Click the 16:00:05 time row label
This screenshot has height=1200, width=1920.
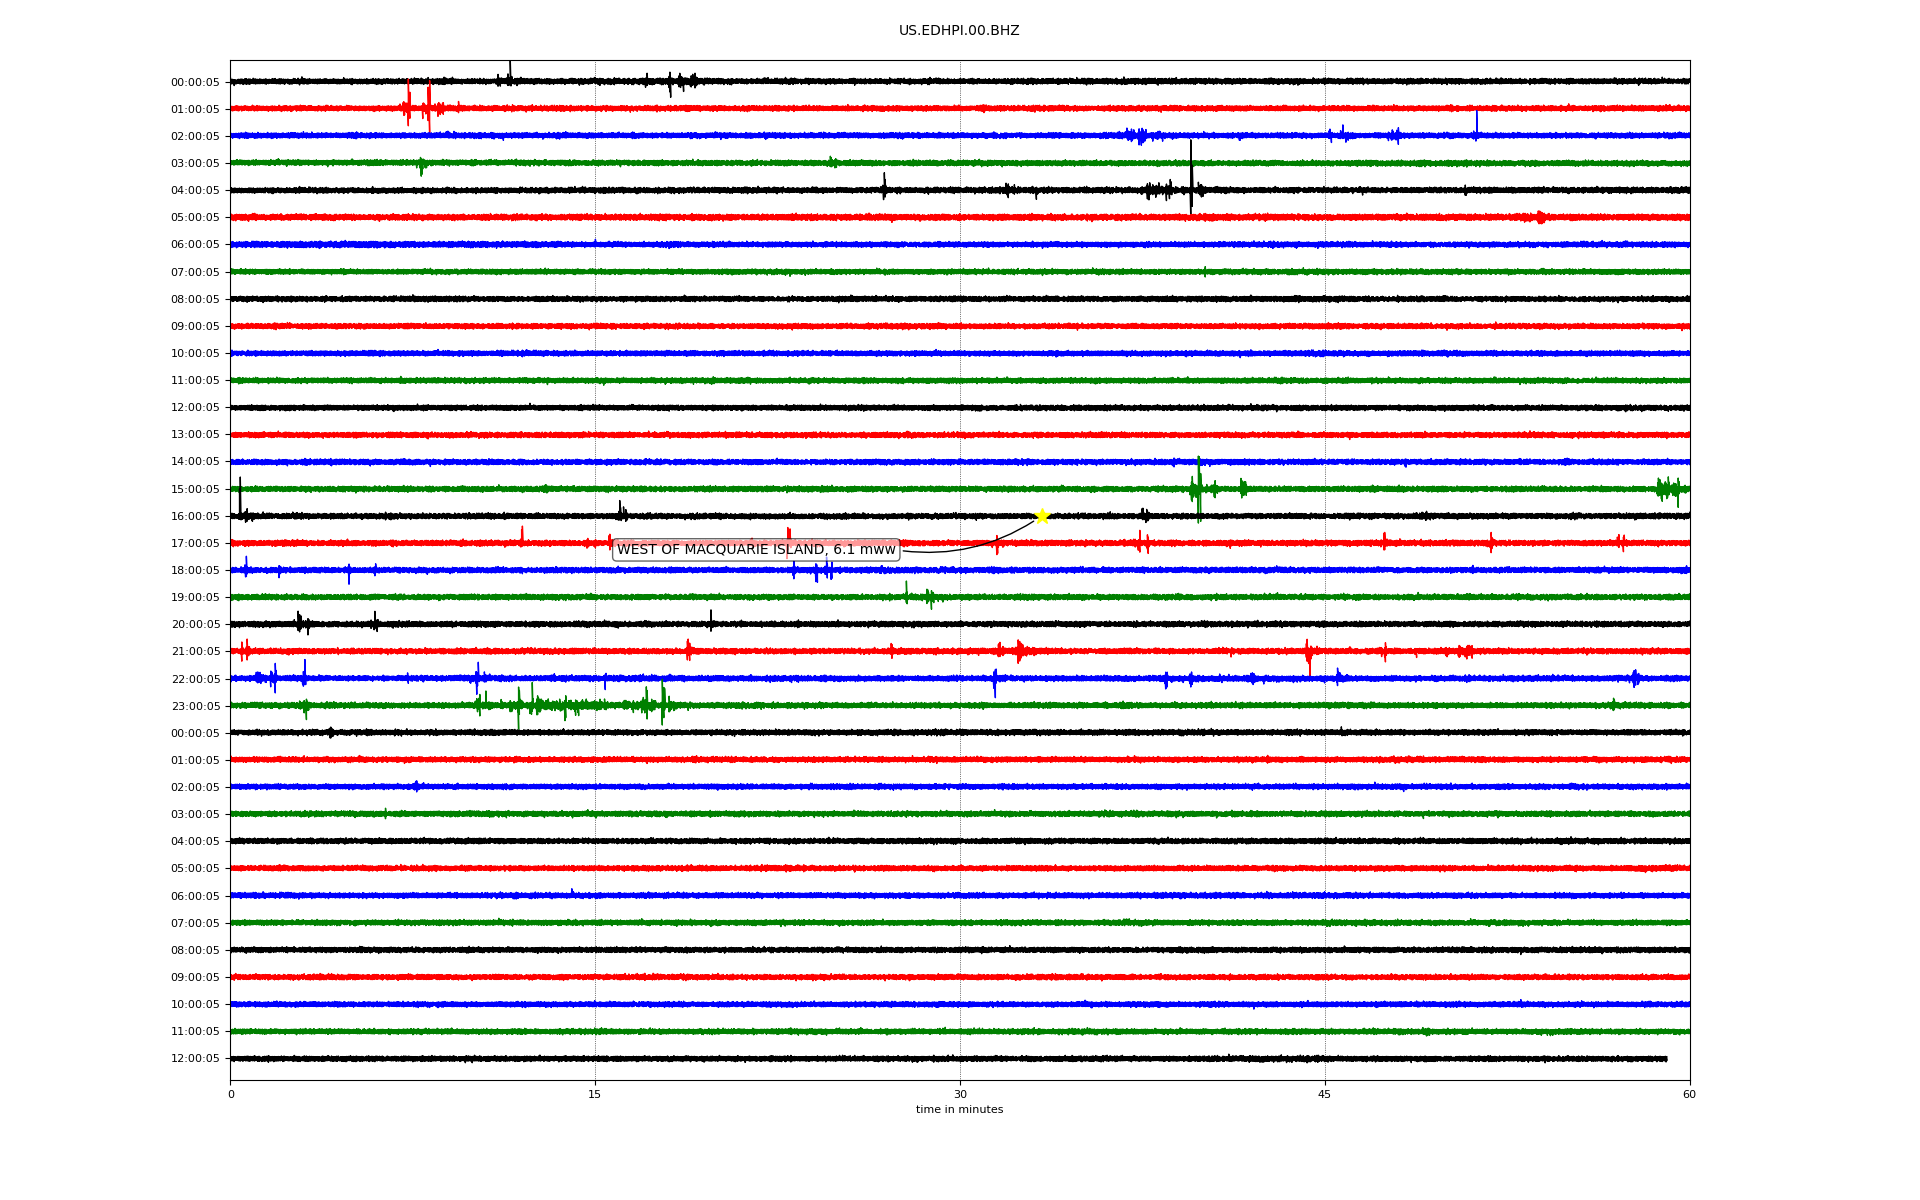(x=195, y=517)
